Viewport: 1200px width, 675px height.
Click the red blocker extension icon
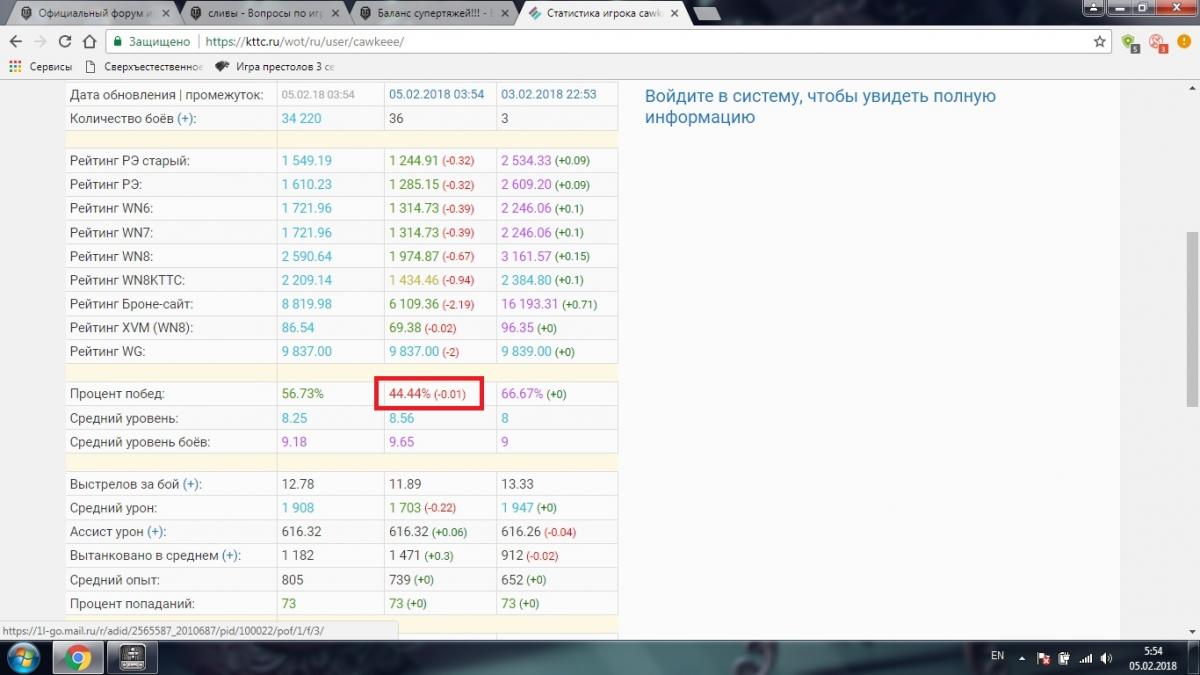pyautogui.click(x=1157, y=42)
